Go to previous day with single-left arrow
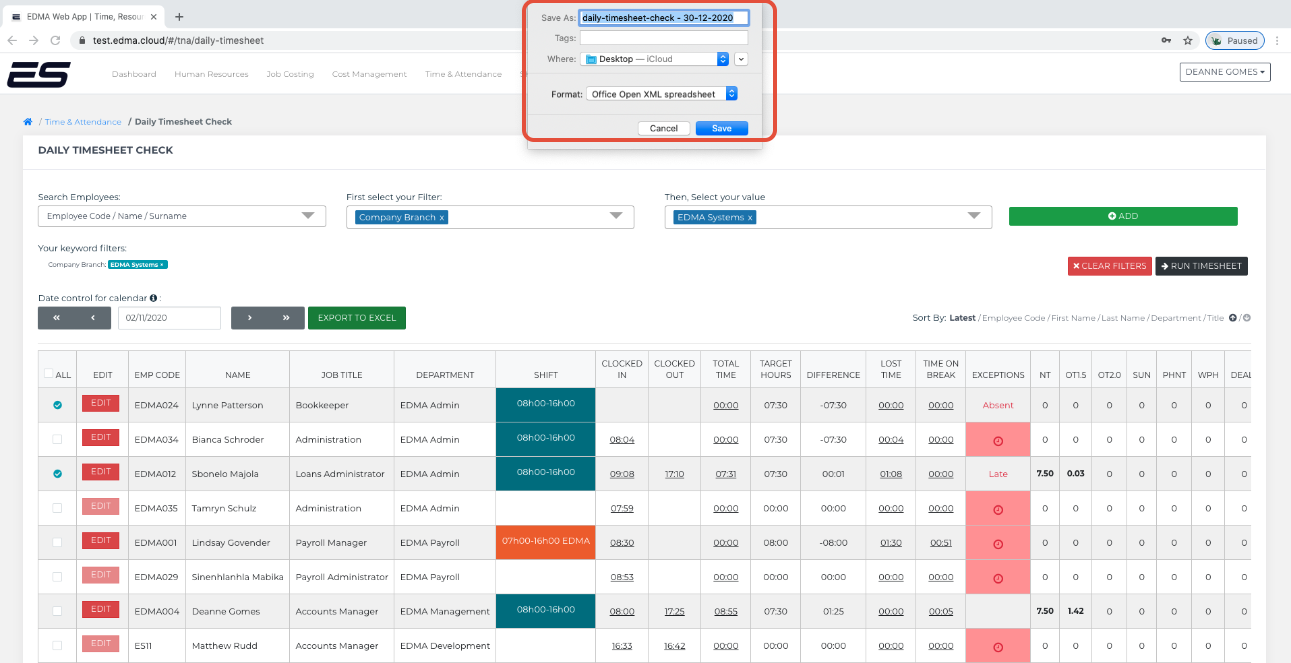This screenshot has width=1291, height=663. coord(92,318)
